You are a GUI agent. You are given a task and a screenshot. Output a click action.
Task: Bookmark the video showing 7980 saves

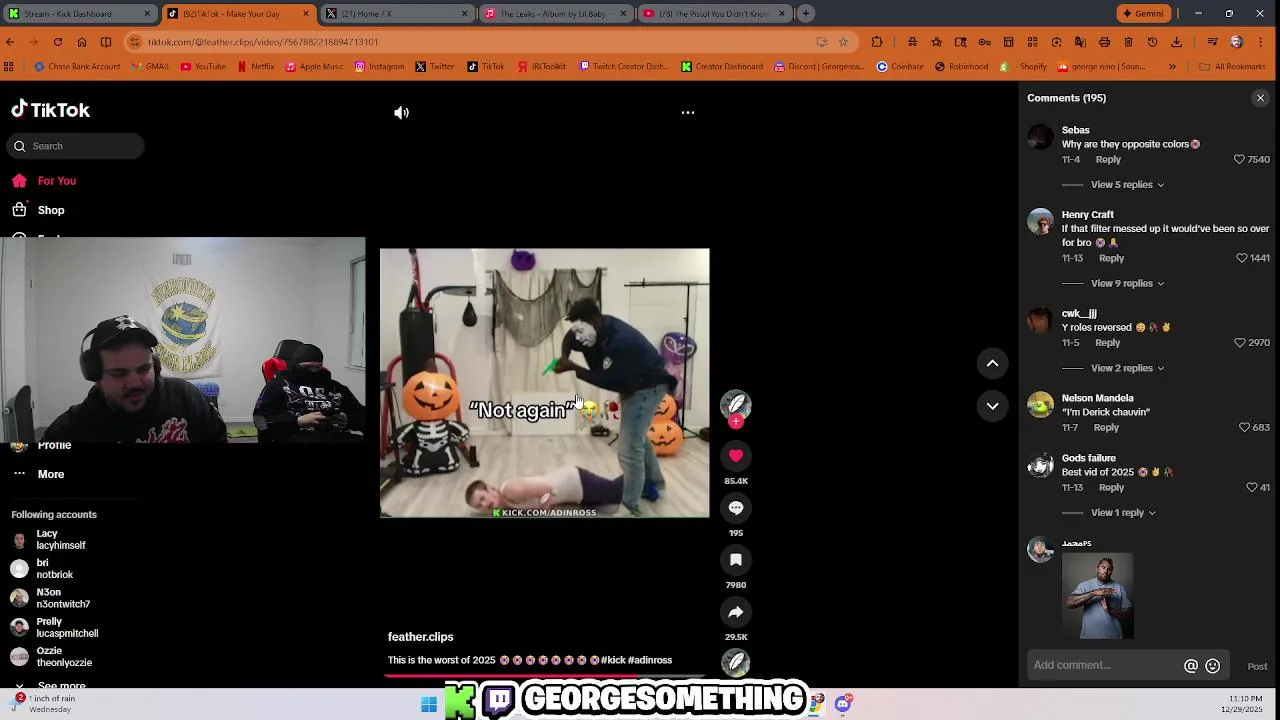pos(736,560)
